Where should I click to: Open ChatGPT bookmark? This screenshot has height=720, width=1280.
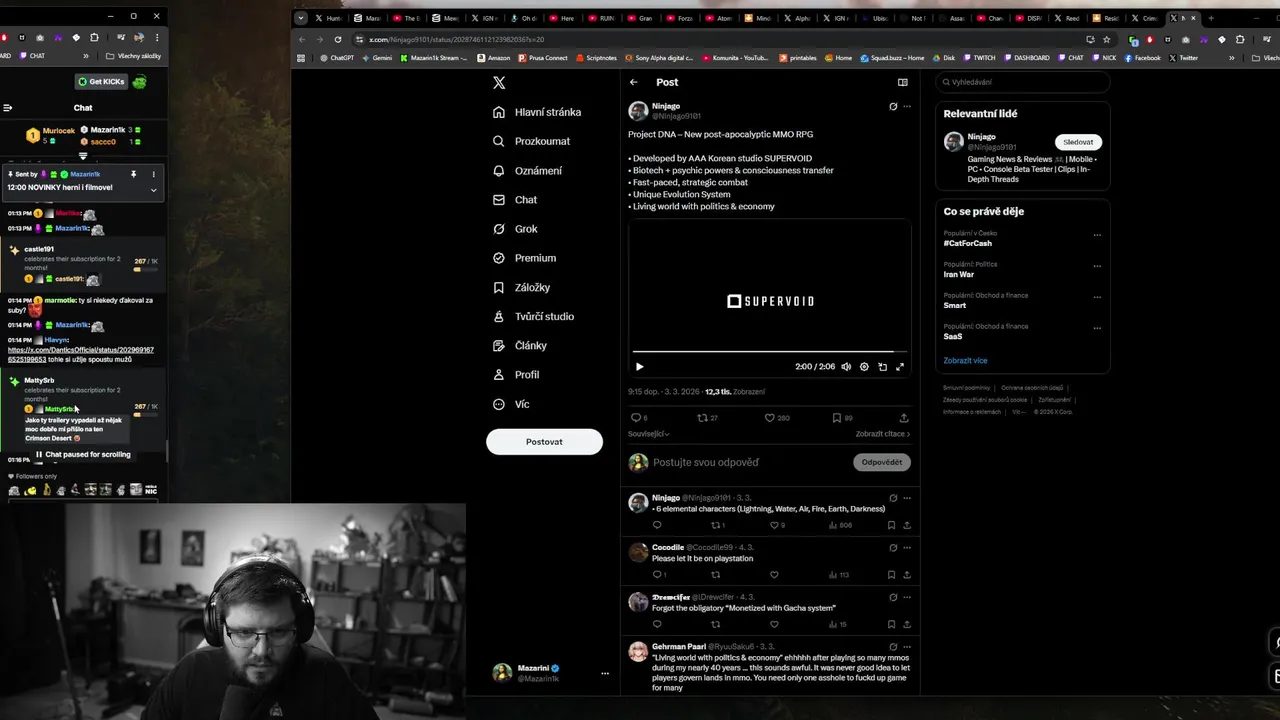(x=337, y=58)
